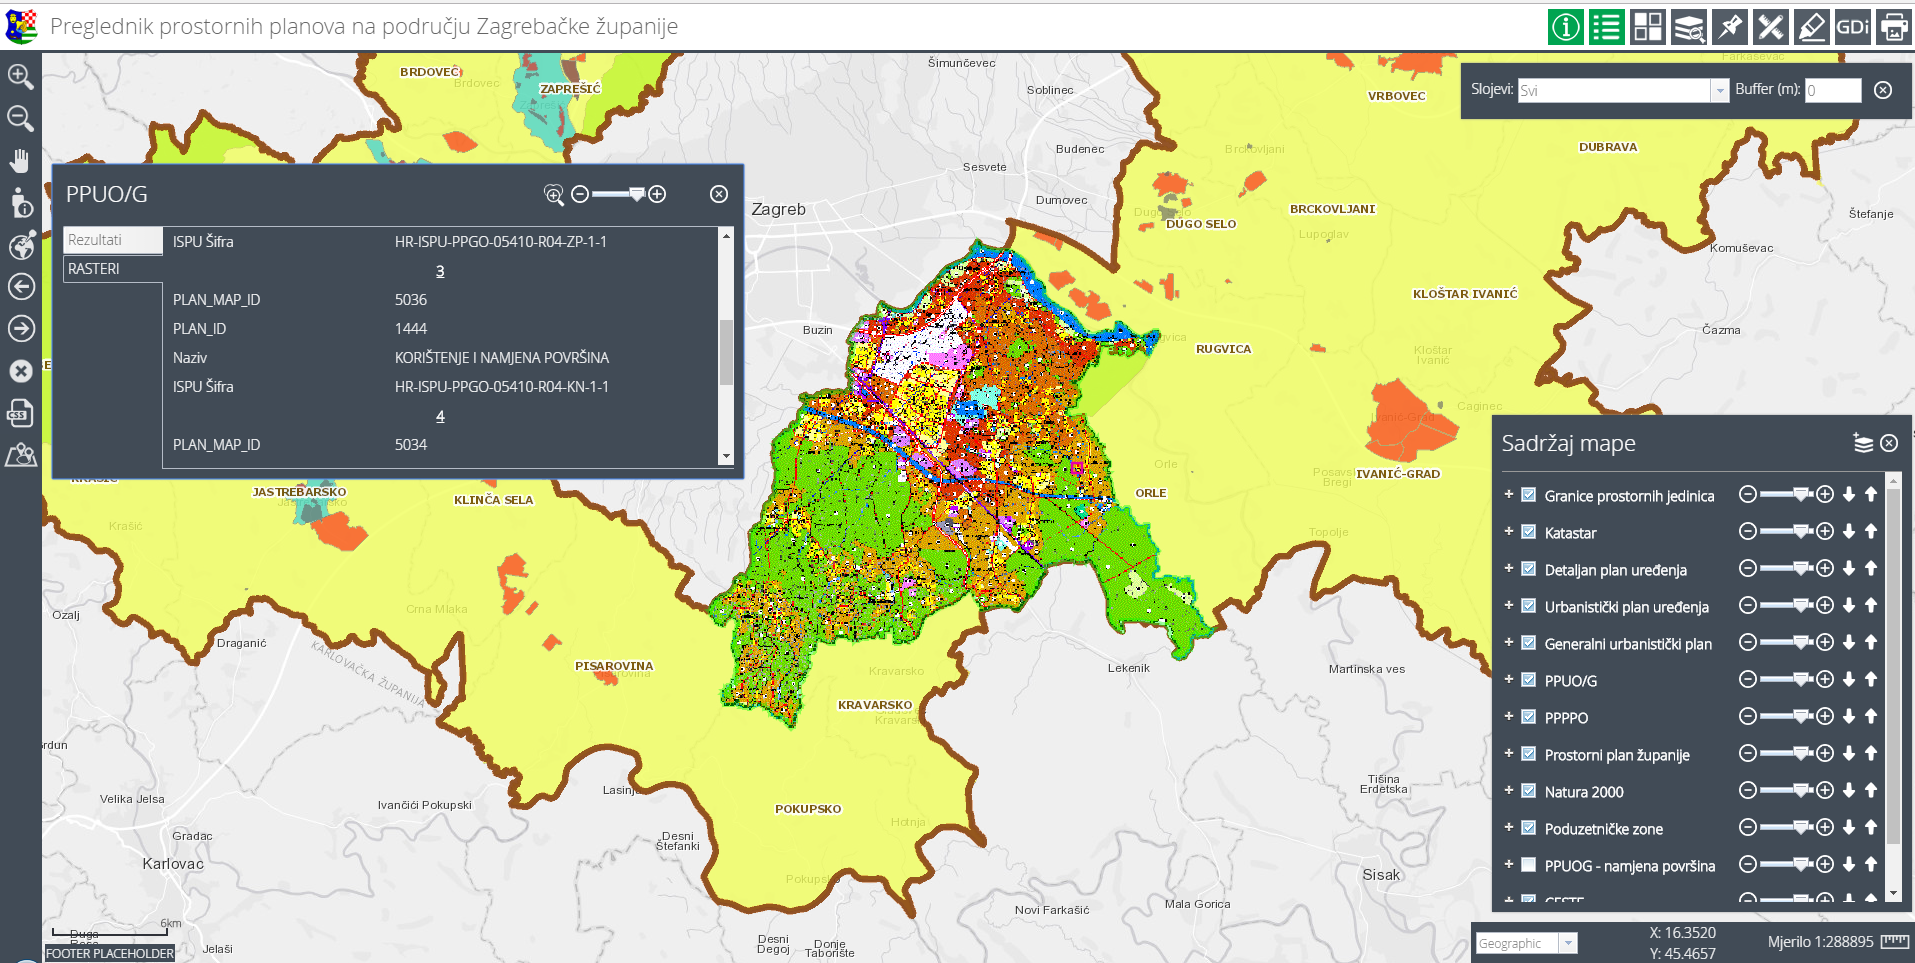The width and height of the screenshot is (1915, 963).
Task: Toggle Natura 2000 layer visibility
Action: [x=1528, y=791]
